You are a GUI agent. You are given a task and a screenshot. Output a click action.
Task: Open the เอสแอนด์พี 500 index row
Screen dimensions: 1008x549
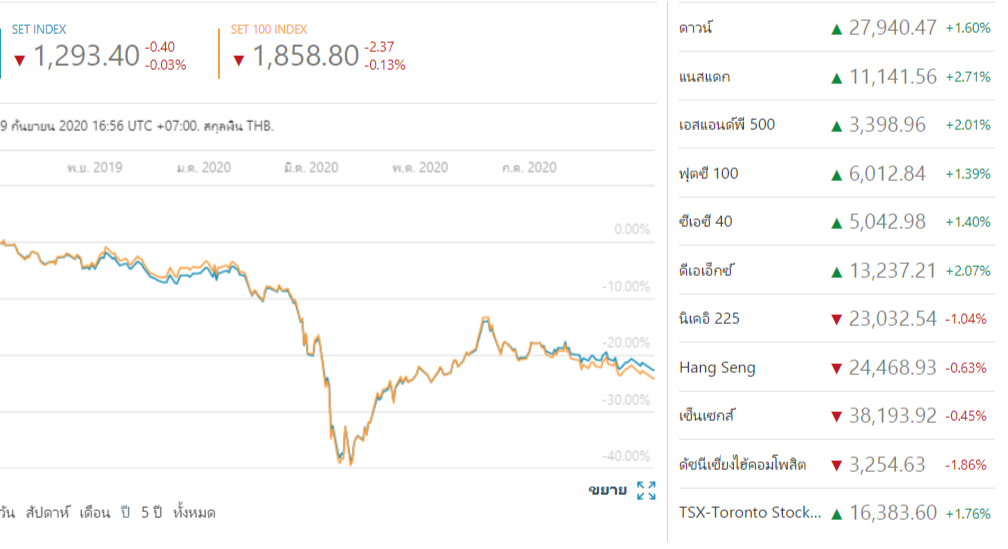tap(727, 125)
